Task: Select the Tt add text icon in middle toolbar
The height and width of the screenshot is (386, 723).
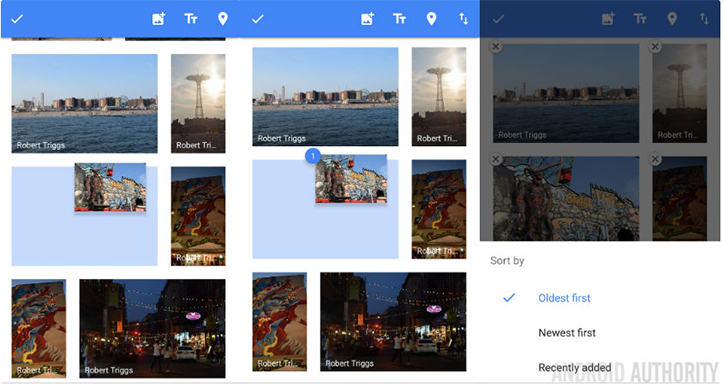Action: tap(399, 19)
